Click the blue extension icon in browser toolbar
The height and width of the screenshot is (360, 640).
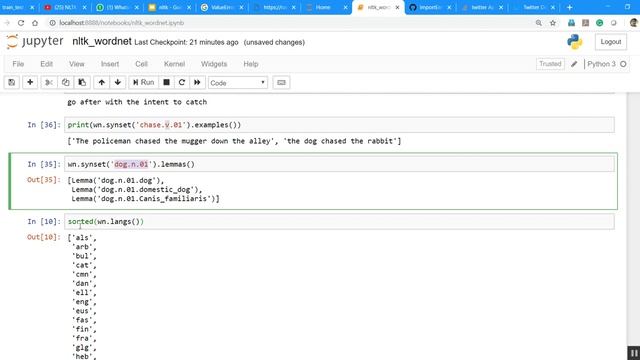pos(571,23)
